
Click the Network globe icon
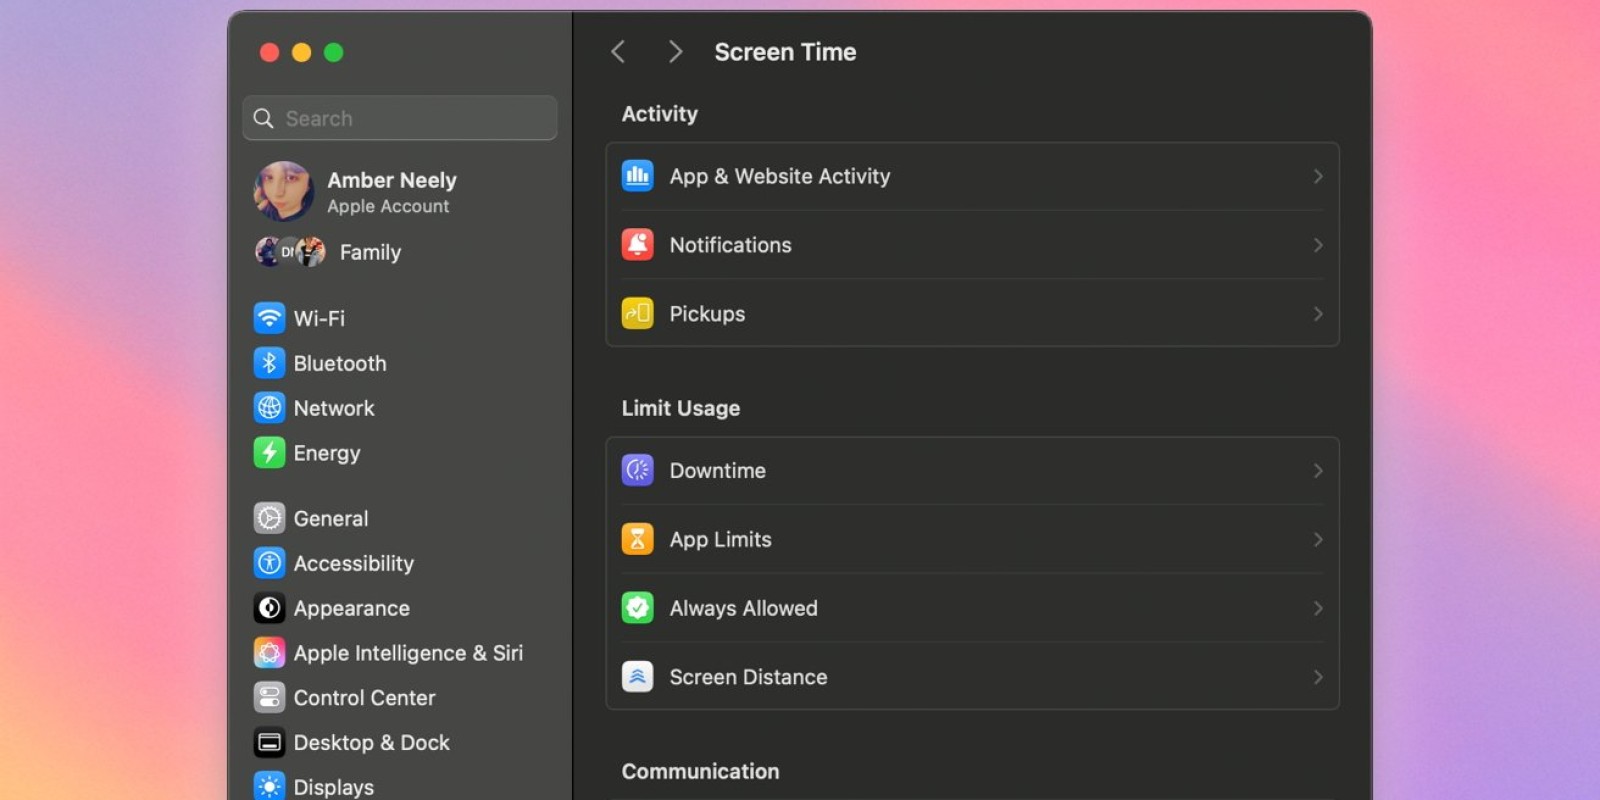[269, 408]
